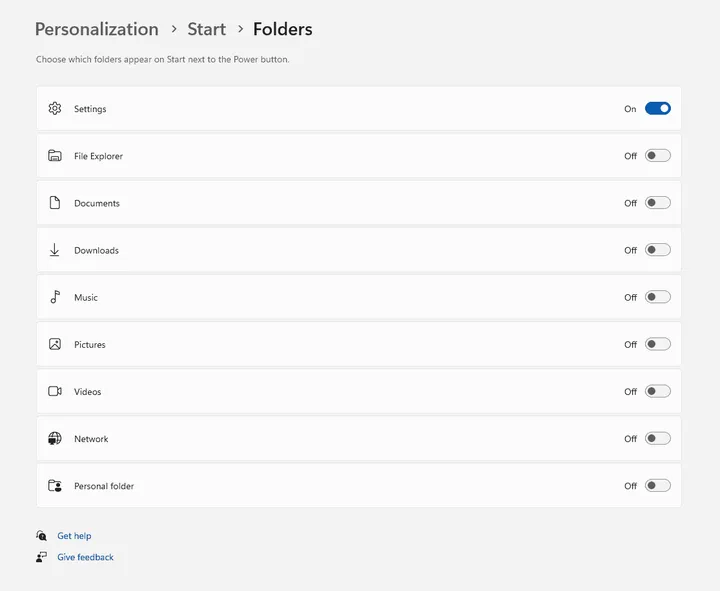The width and height of the screenshot is (720, 591).
Task: Open the Get help link
Action: [74, 536]
